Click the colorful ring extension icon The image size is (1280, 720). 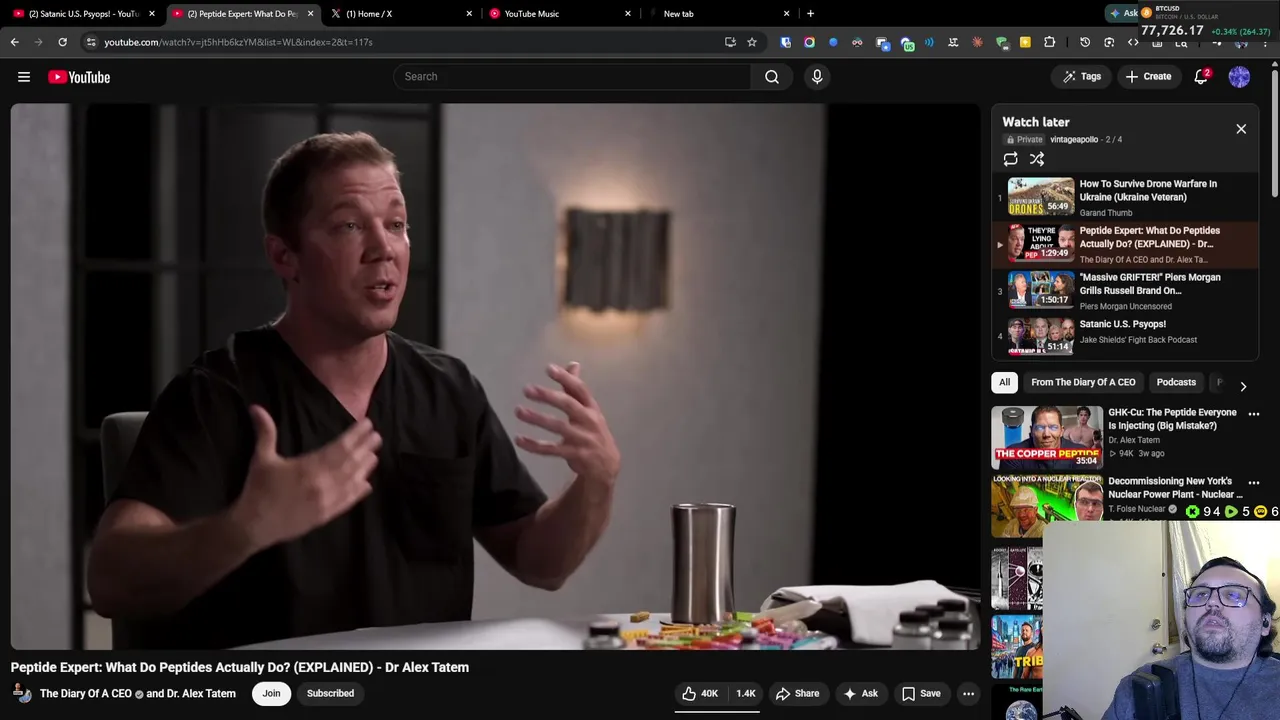pyautogui.click(x=809, y=42)
